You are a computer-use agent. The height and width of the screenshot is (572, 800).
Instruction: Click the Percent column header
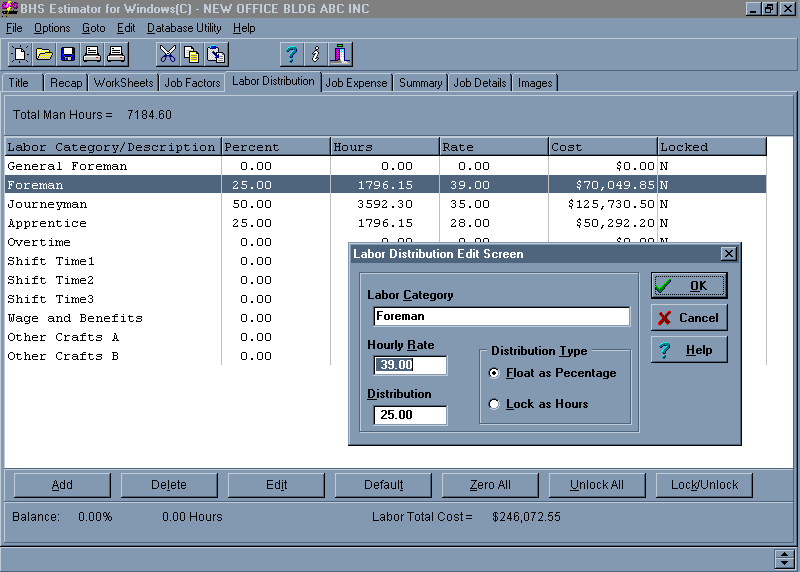pos(276,146)
